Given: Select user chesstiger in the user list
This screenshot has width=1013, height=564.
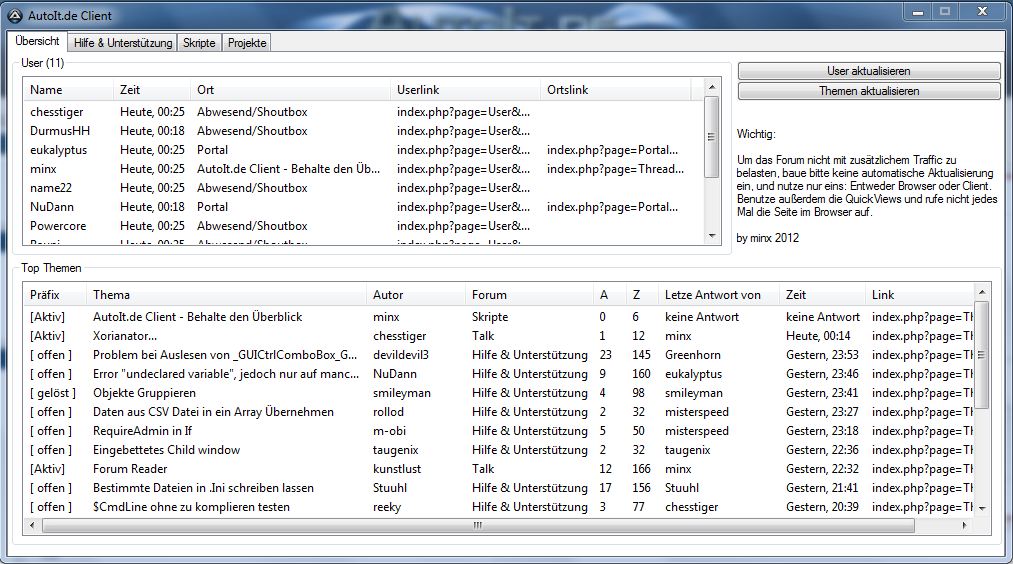Looking at the screenshot, I should 58,112.
